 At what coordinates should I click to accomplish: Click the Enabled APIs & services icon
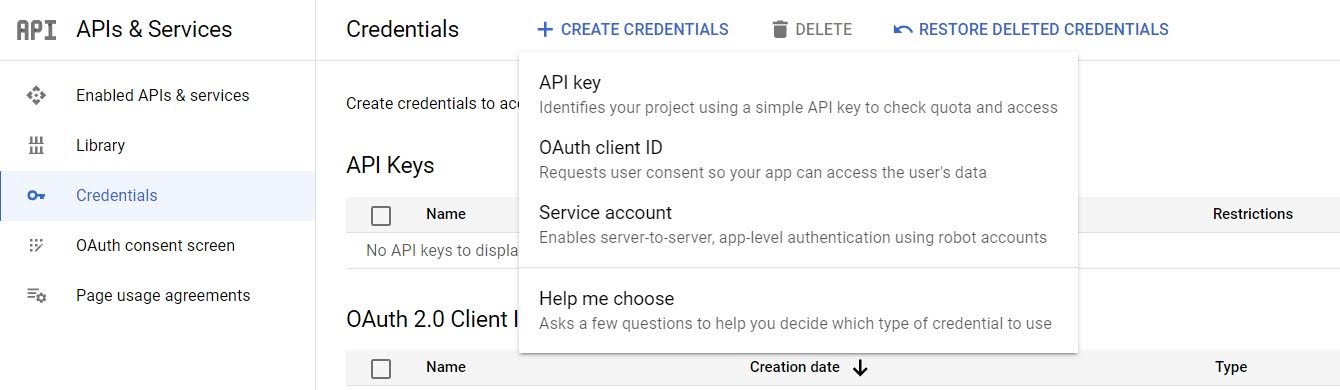point(37,96)
